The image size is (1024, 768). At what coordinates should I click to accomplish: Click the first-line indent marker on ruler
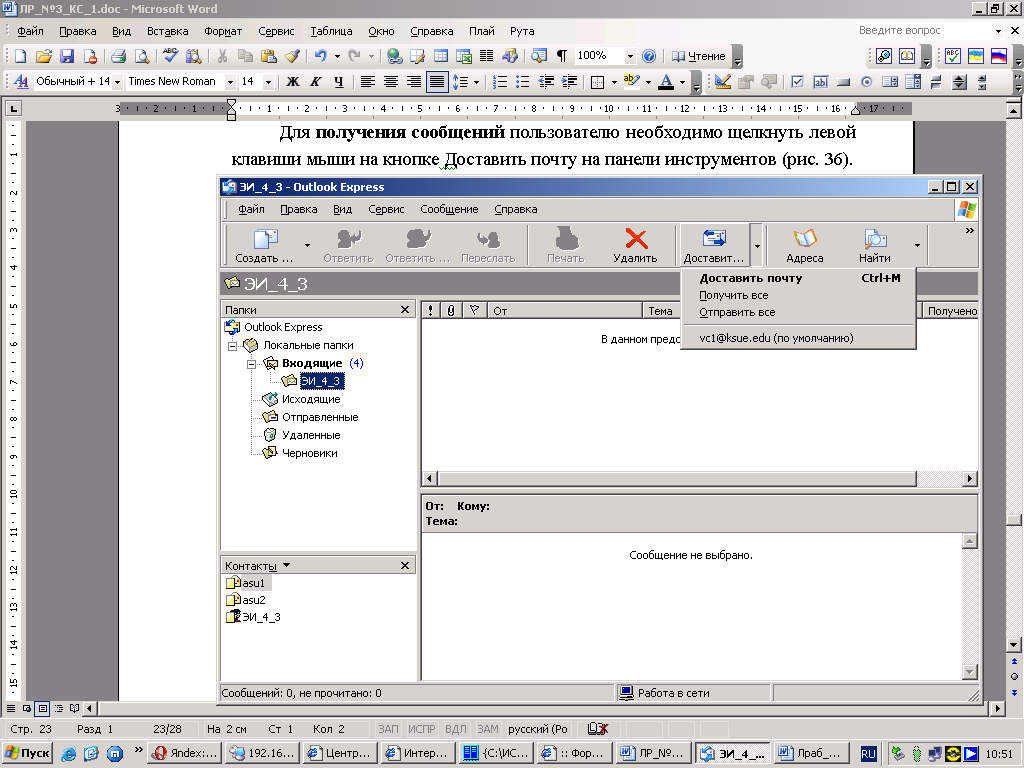pos(231,103)
